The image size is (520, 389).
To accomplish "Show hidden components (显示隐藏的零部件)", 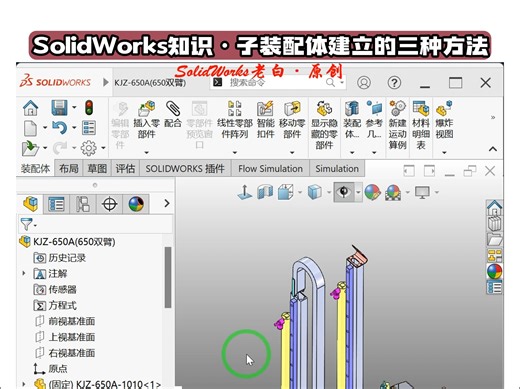I will pyautogui.click(x=324, y=125).
